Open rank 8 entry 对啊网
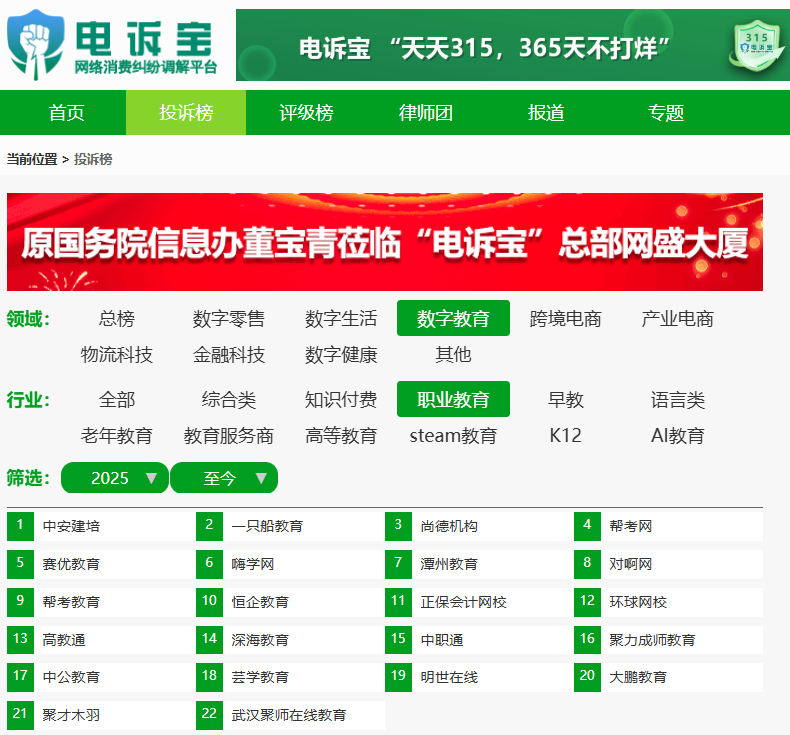The width and height of the screenshot is (790, 735). point(631,564)
